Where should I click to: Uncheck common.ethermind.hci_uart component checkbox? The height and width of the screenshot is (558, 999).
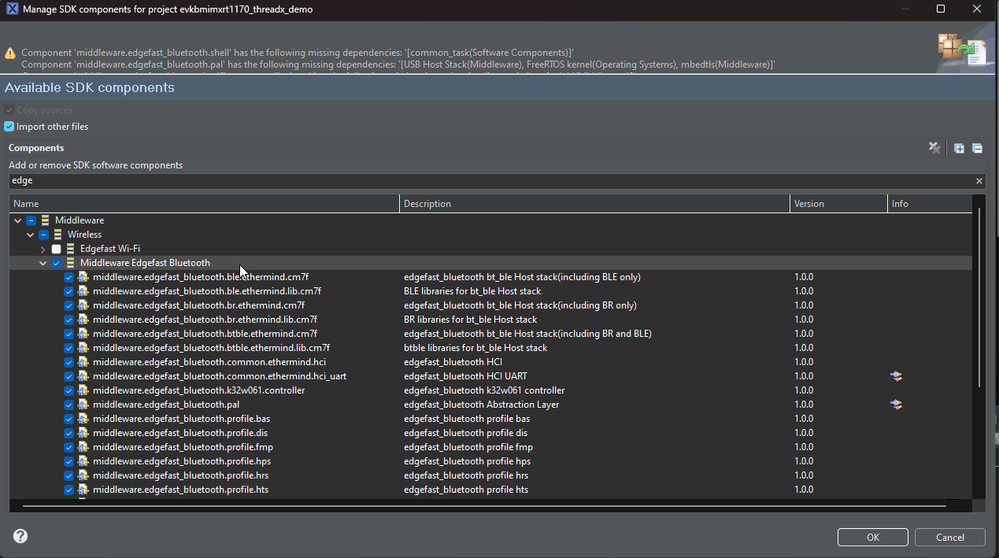69,376
